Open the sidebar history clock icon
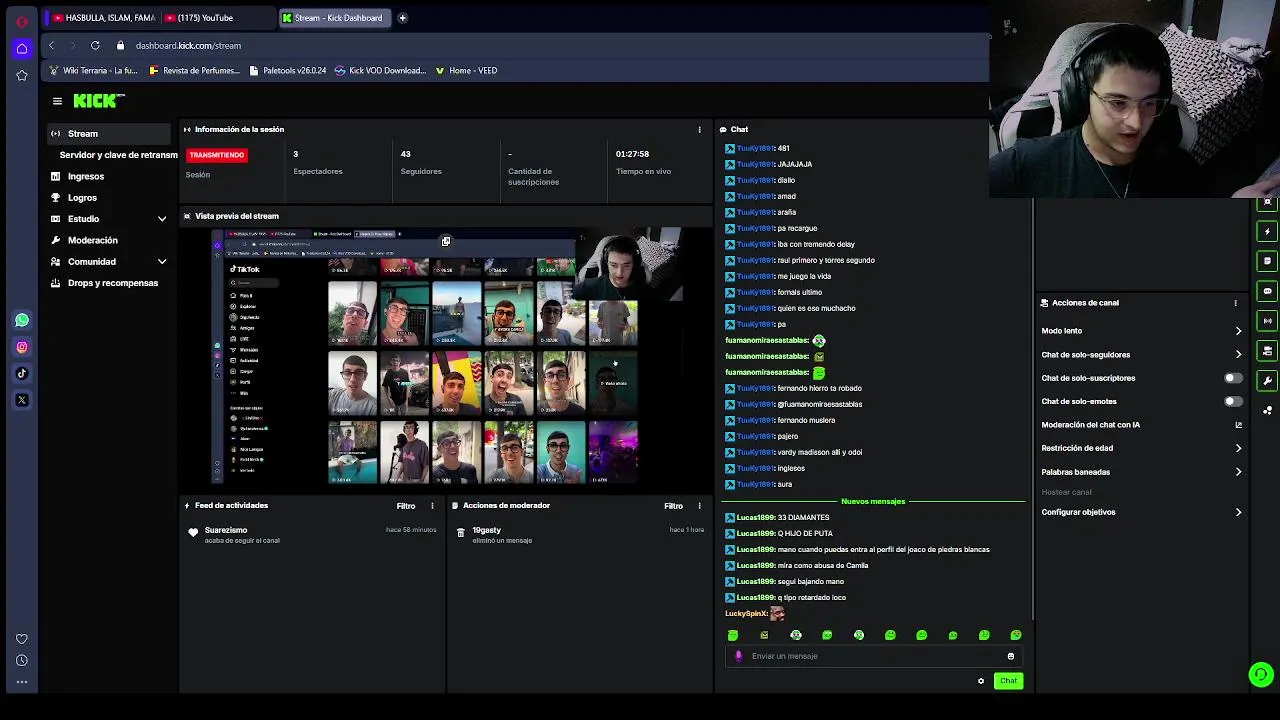1280x720 pixels. tap(22, 660)
